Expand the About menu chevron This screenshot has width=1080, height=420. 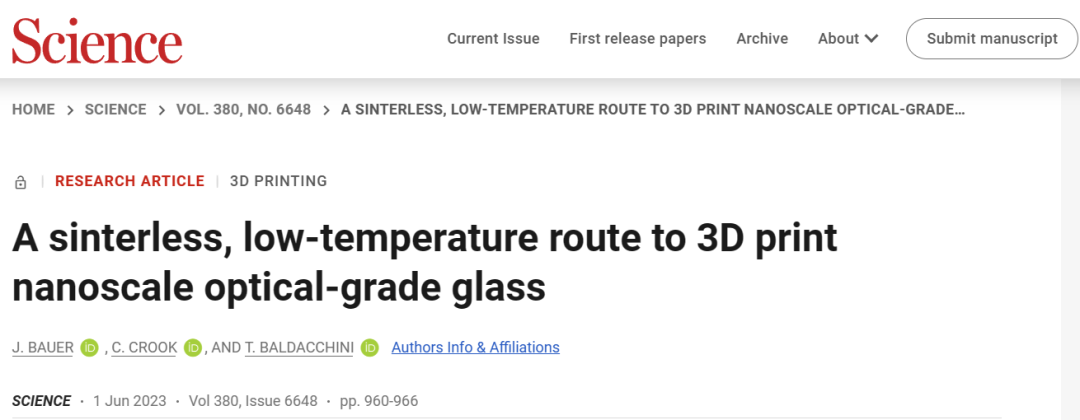coord(871,39)
